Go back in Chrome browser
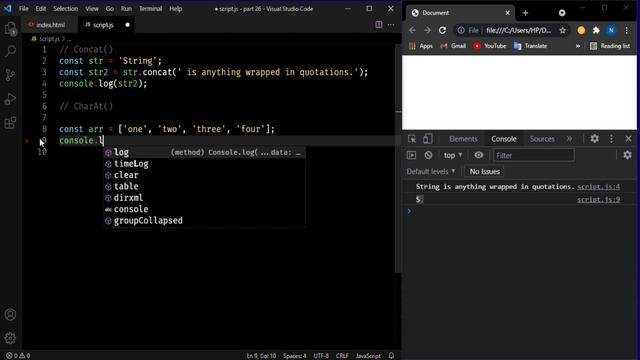Screen dimensions: 640x360 [x=412, y=30]
